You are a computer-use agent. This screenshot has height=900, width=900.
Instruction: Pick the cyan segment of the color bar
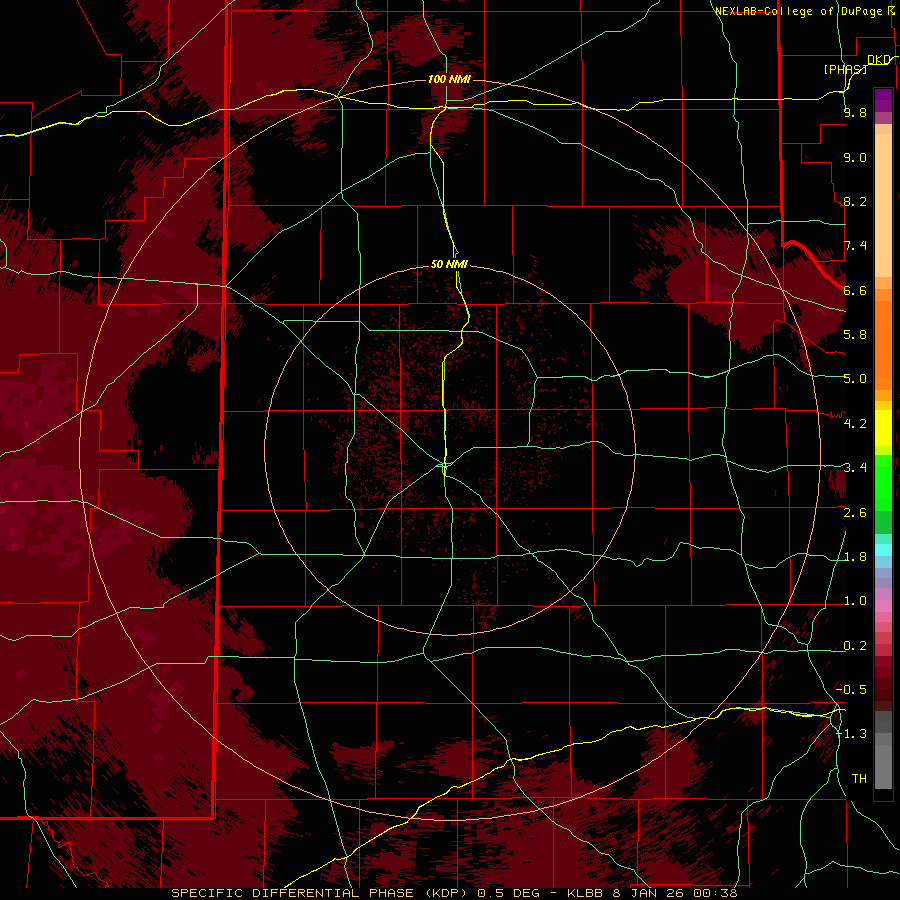click(883, 550)
